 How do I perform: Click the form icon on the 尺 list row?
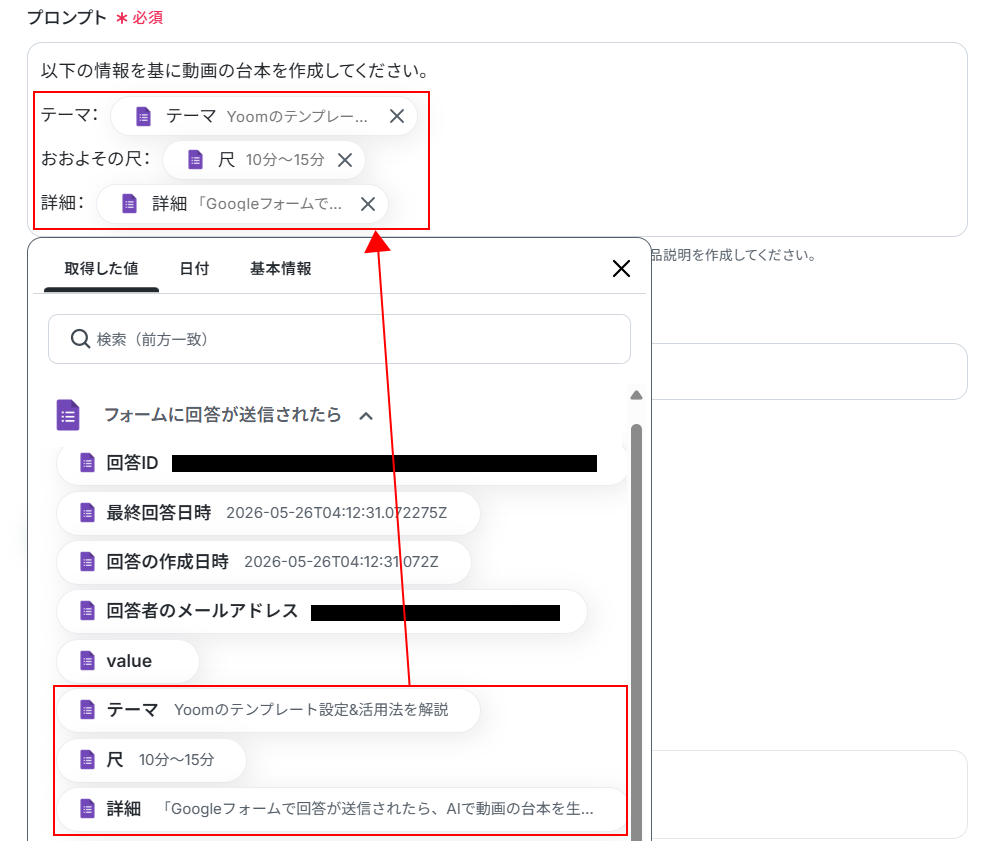(87, 759)
